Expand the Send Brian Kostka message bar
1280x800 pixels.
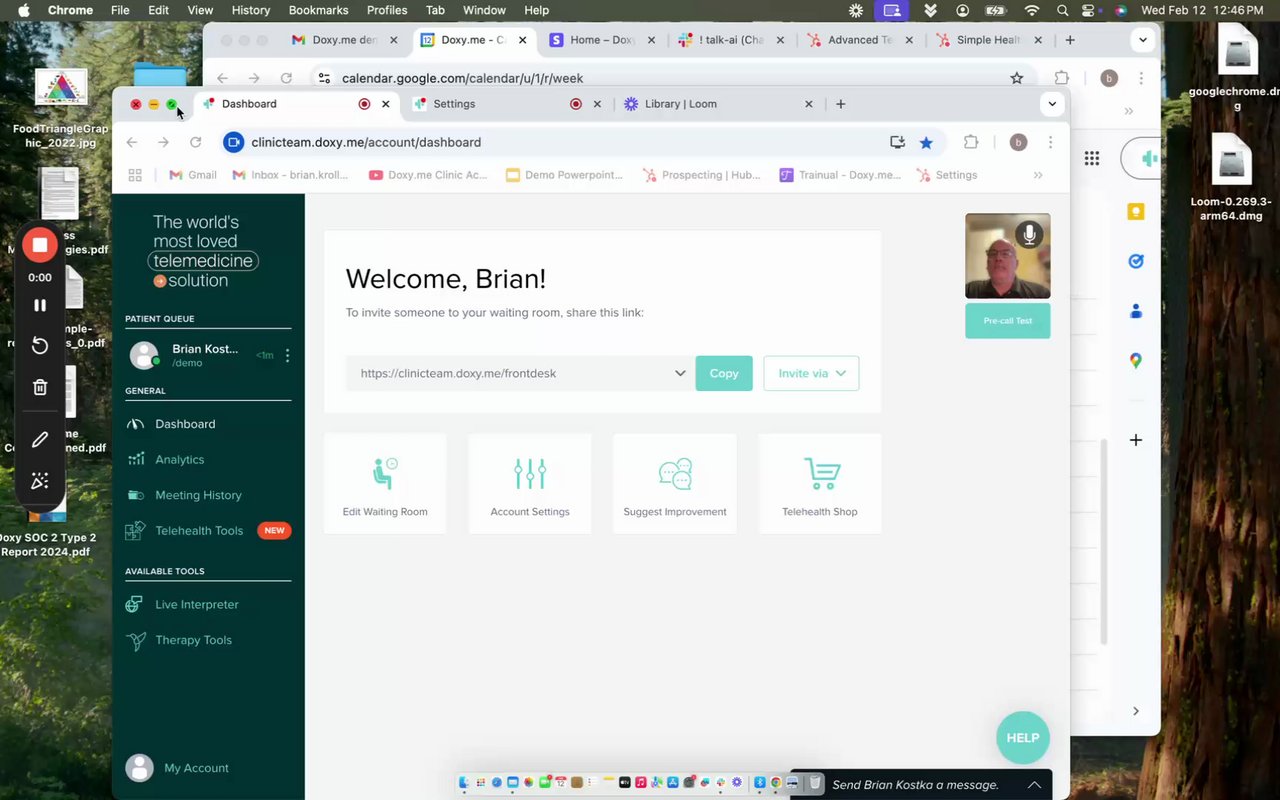[1034, 785]
